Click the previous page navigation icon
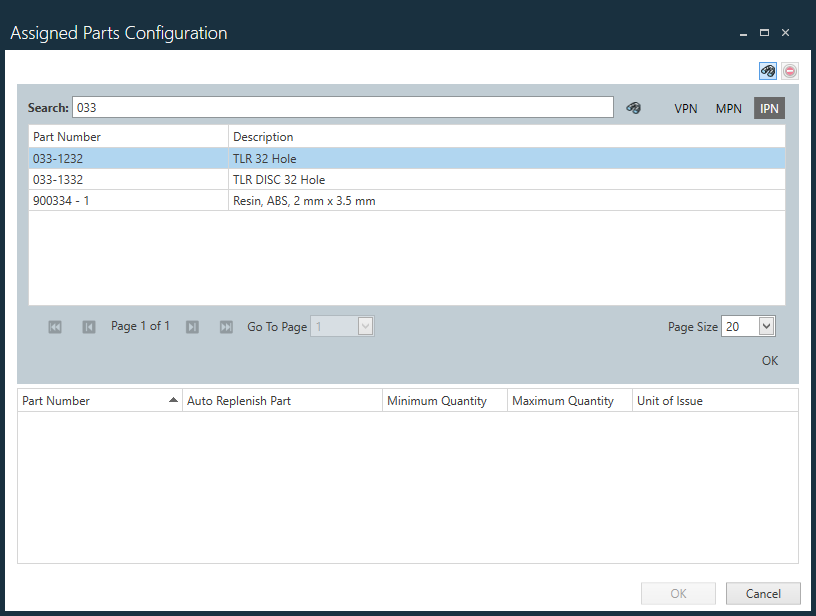The width and height of the screenshot is (816, 616). (88, 326)
